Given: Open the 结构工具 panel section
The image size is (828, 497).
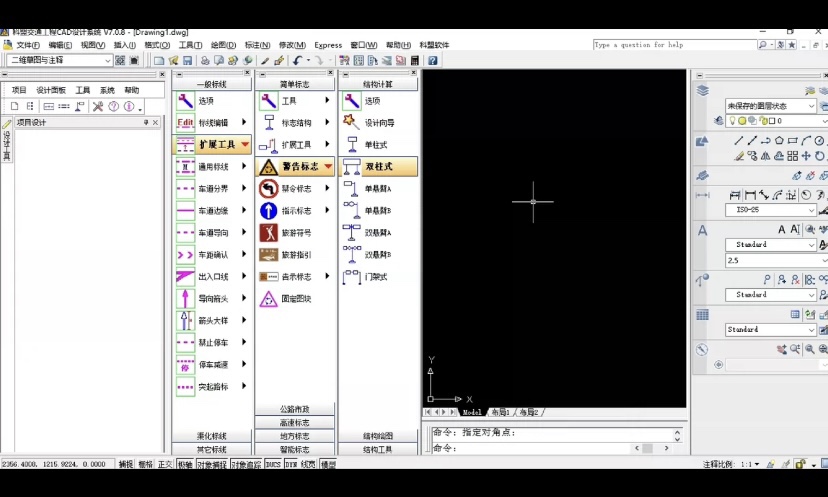Looking at the screenshot, I should tap(377, 450).
